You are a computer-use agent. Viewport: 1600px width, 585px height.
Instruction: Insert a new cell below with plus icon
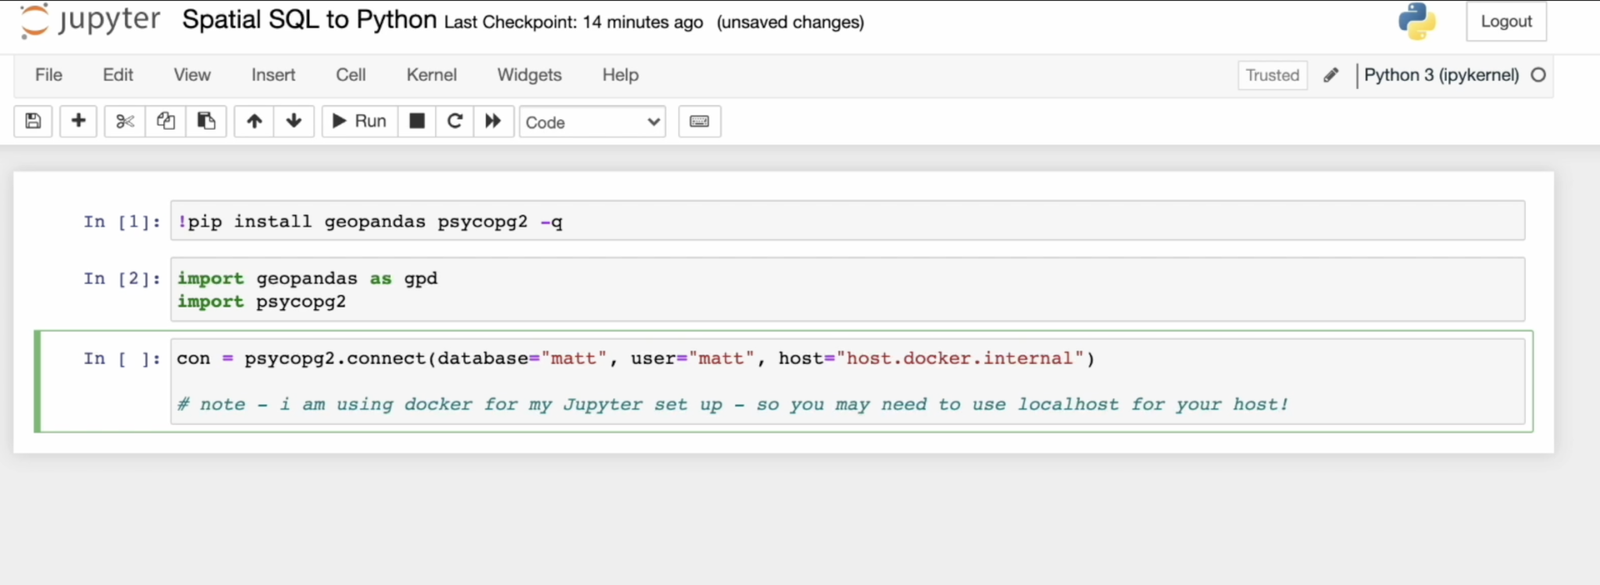point(78,121)
